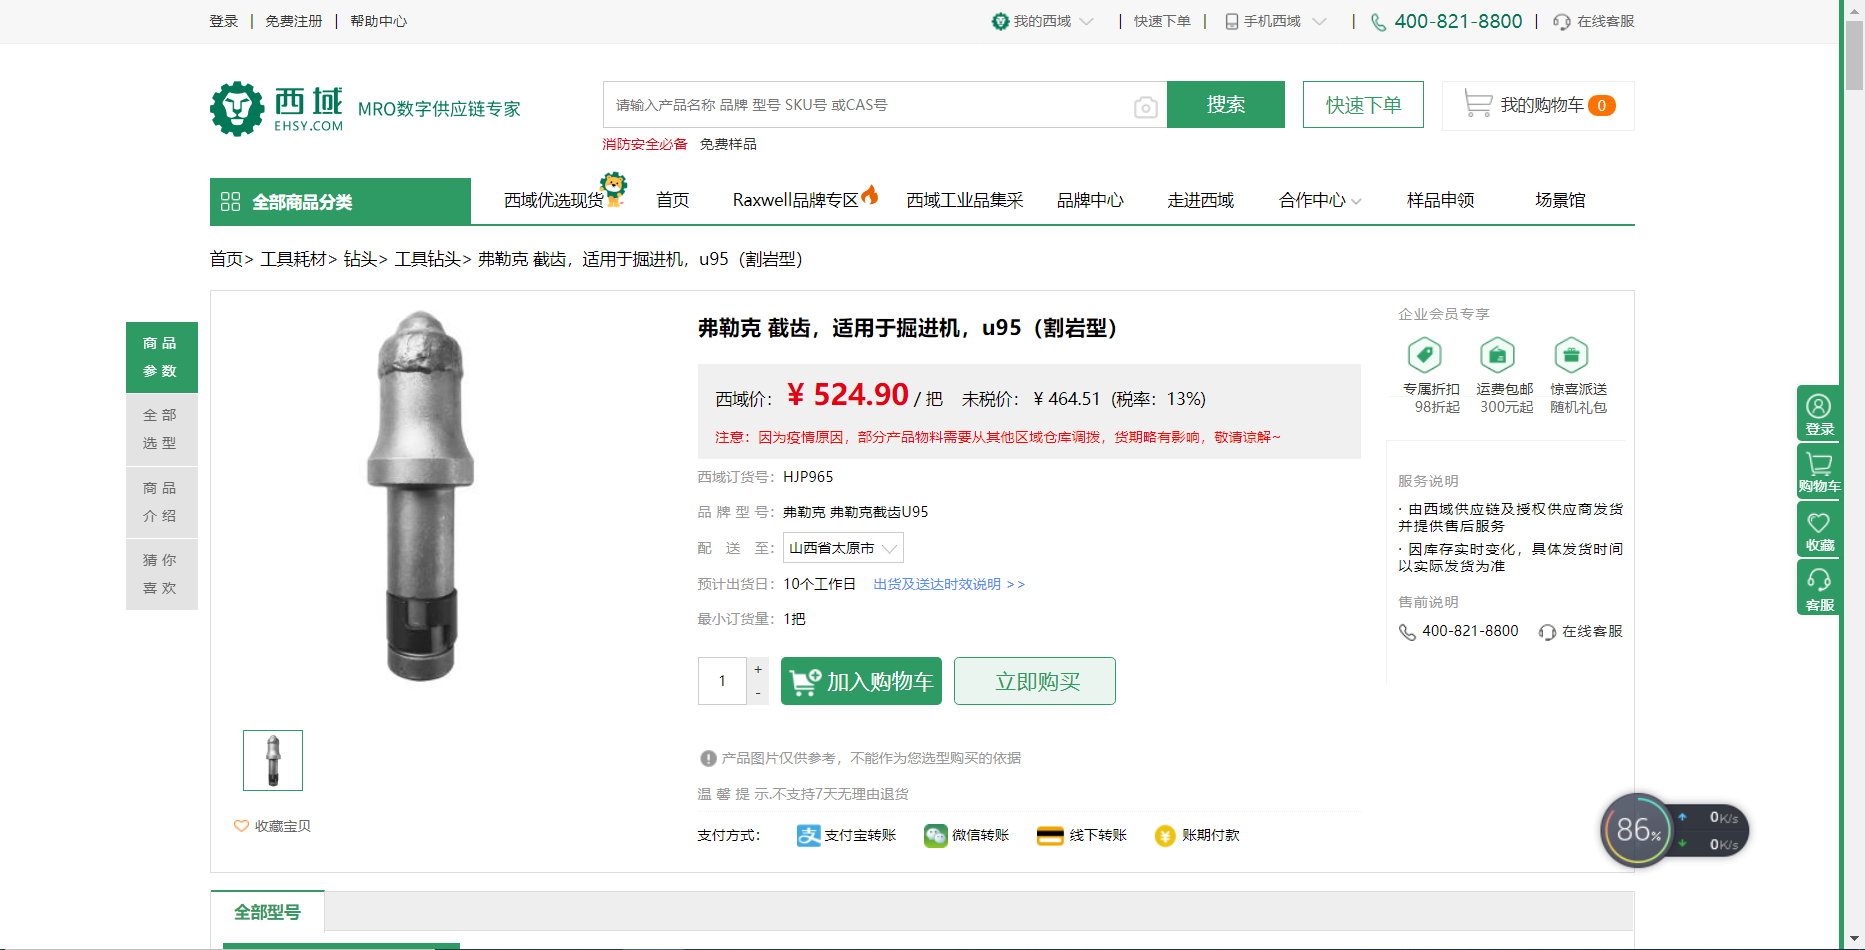This screenshot has width=1865, height=950.
Task: Decrease quantity with minus stepper
Action: pos(758,693)
